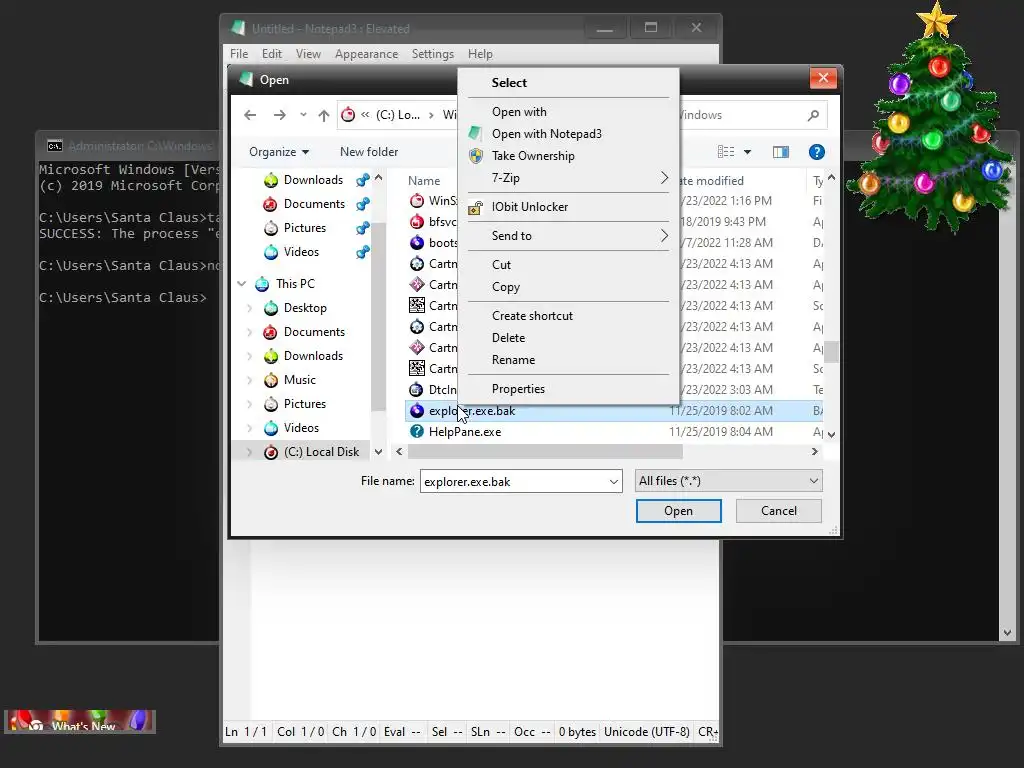The width and height of the screenshot is (1024, 768).
Task: Open the recent locations dropdown arrow
Action: (303, 115)
